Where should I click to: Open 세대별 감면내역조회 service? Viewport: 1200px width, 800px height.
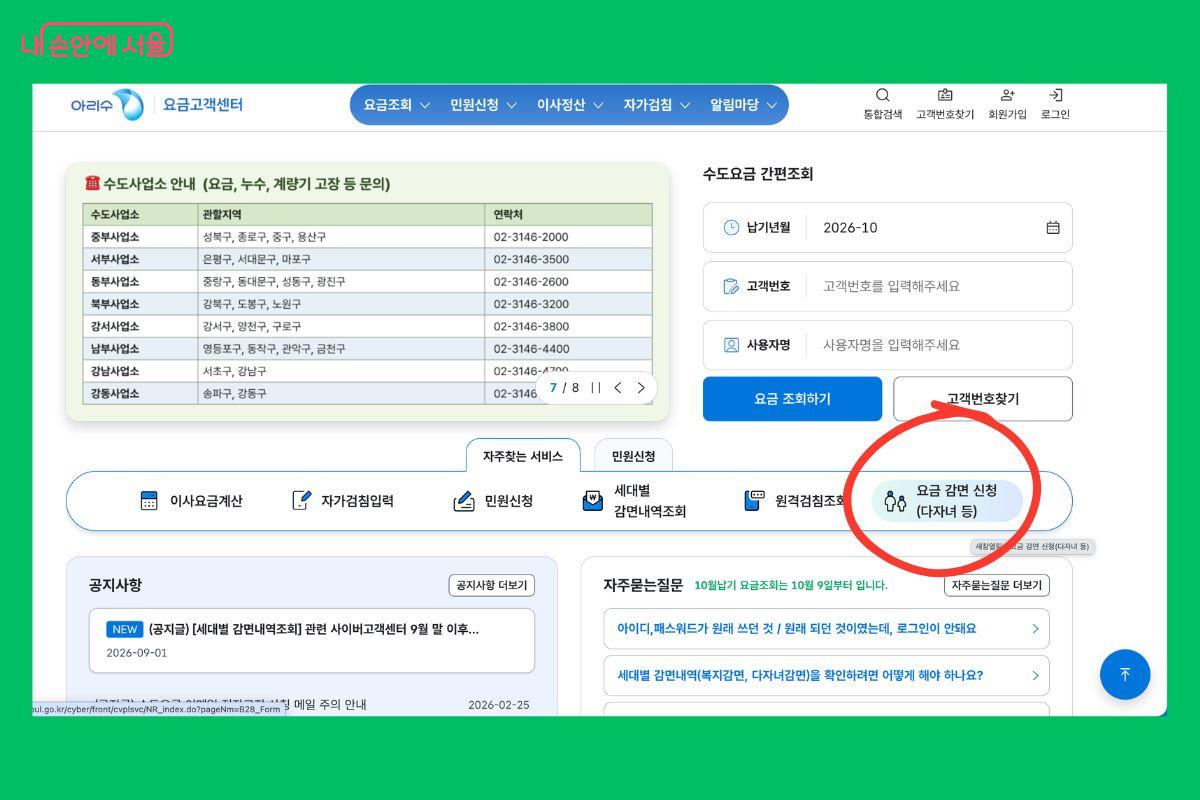tap(634, 501)
